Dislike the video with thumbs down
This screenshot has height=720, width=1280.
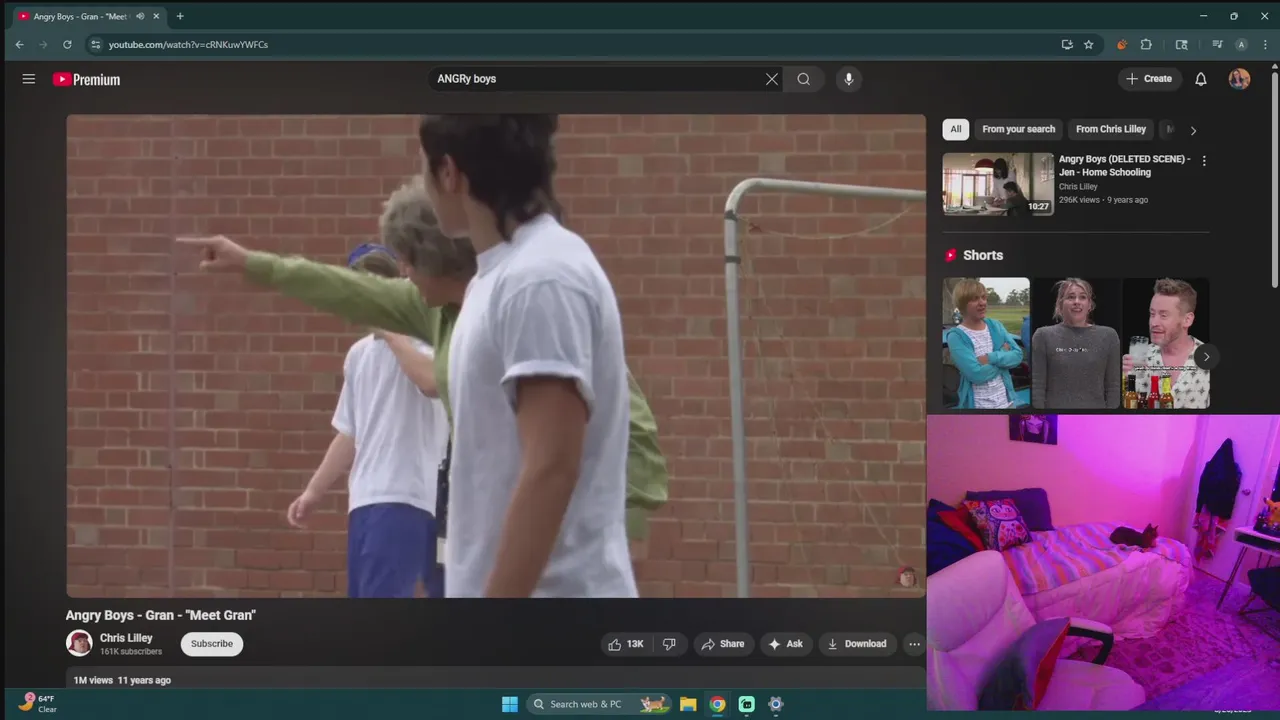tap(669, 644)
